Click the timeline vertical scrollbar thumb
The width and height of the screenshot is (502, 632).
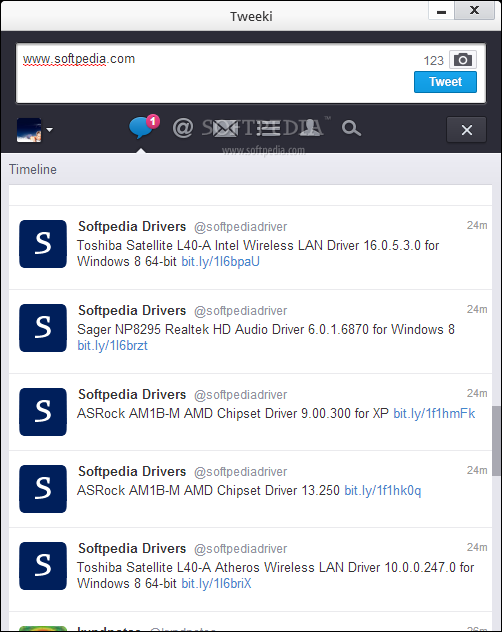pyautogui.click(x=496, y=441)
